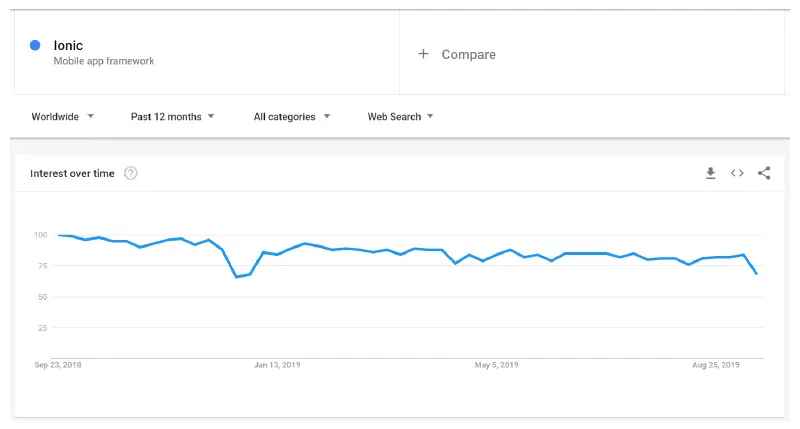Expand the Web Search type dropdown
Image resolution: width=800 pixels, height=429 pixels.
click(x=400, y=117)
